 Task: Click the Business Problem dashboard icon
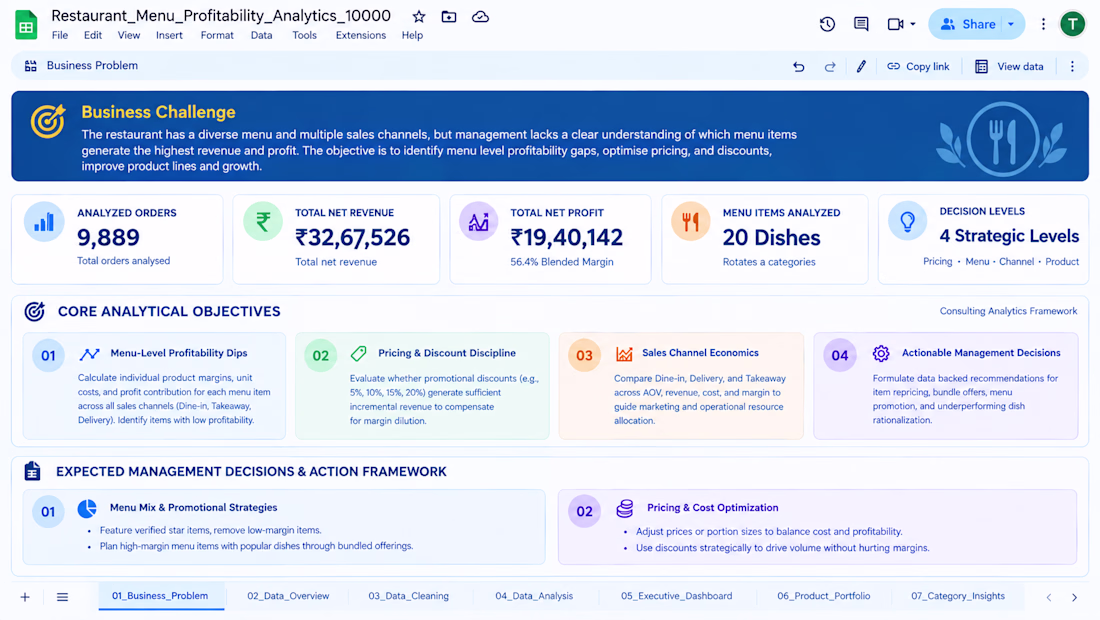point(31,66)
